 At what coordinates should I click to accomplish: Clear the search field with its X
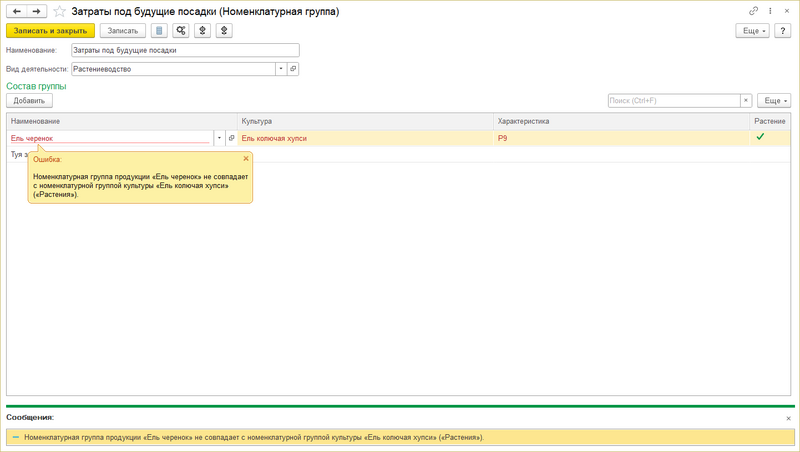click(x=746, y=101)
